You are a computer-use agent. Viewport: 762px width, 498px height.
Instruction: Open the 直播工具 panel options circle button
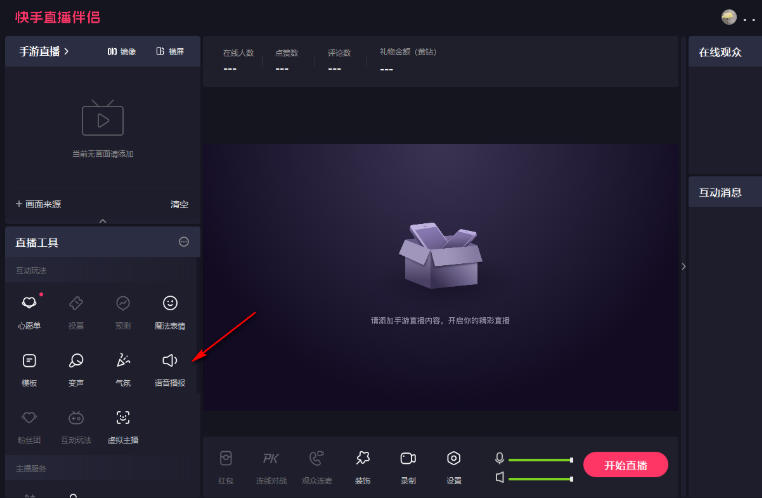pos(184,242)
